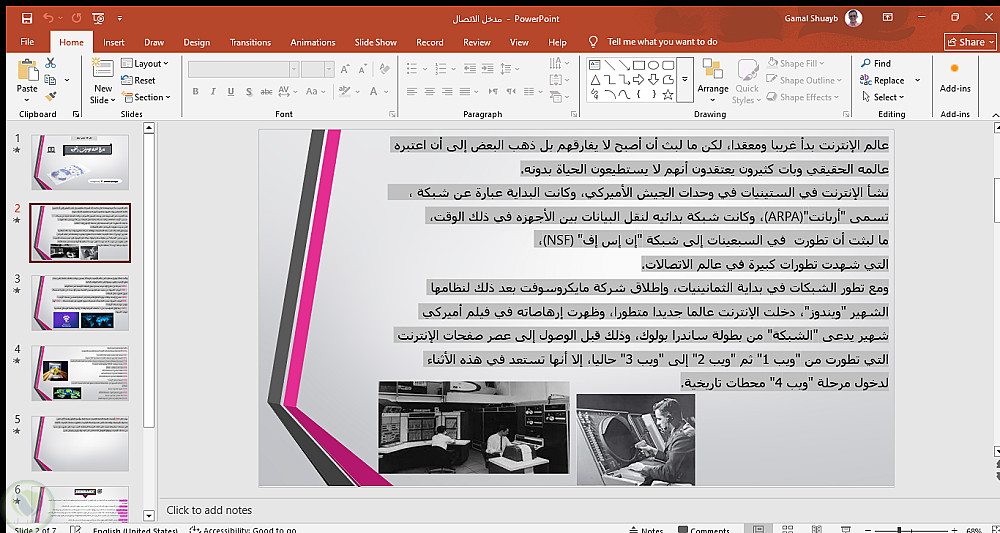
Task: Open the font size combo box arrow
Action: point(329,69)
